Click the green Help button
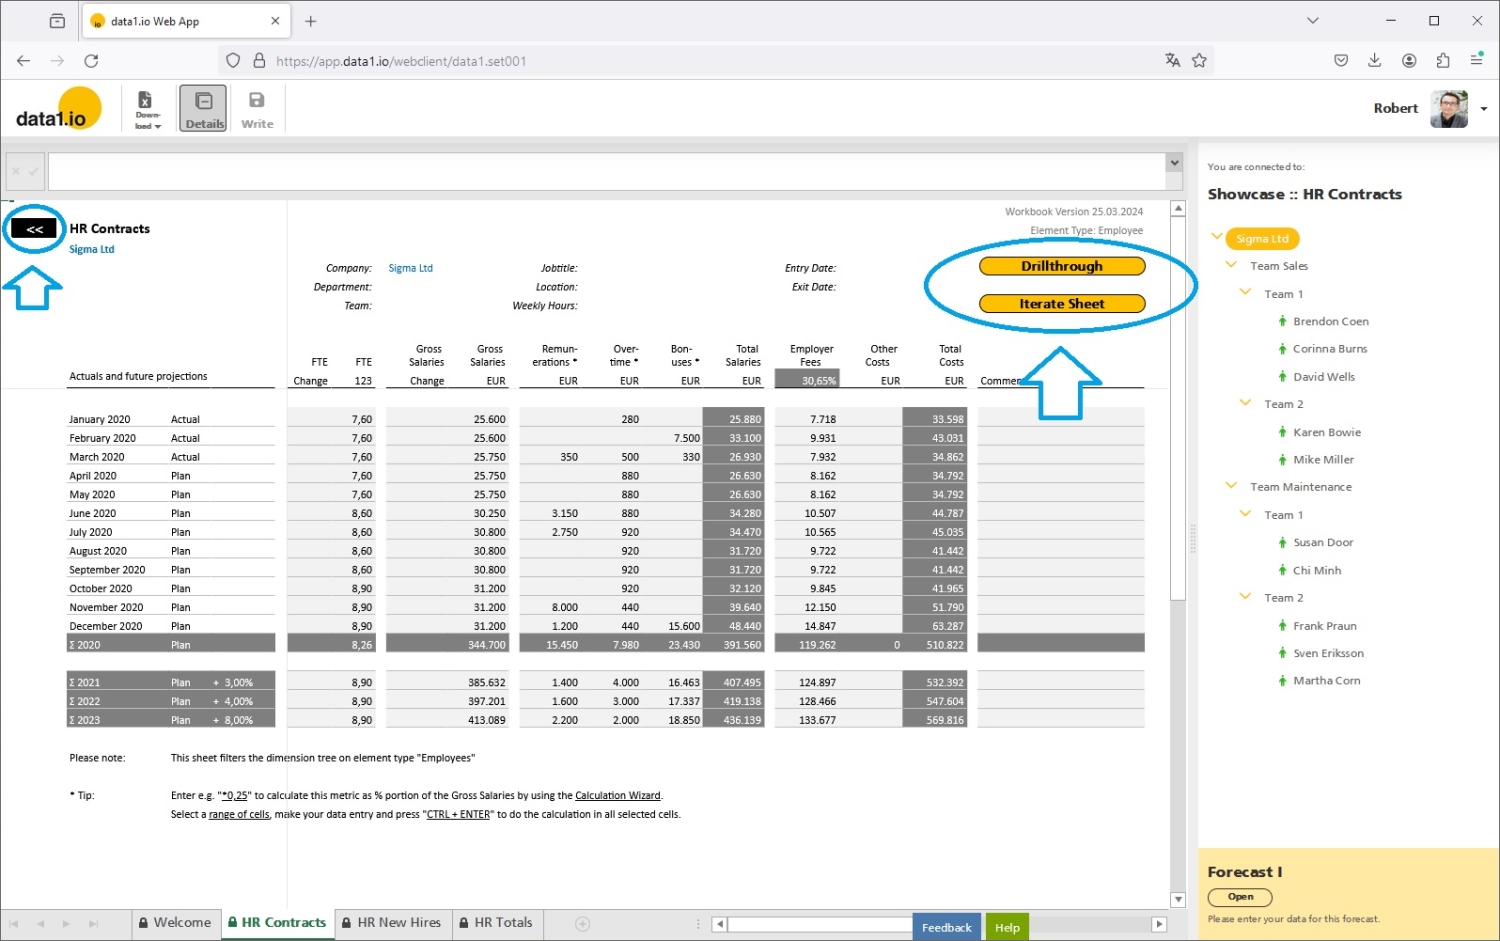The image size is (1500, 941). point(1007,927)
